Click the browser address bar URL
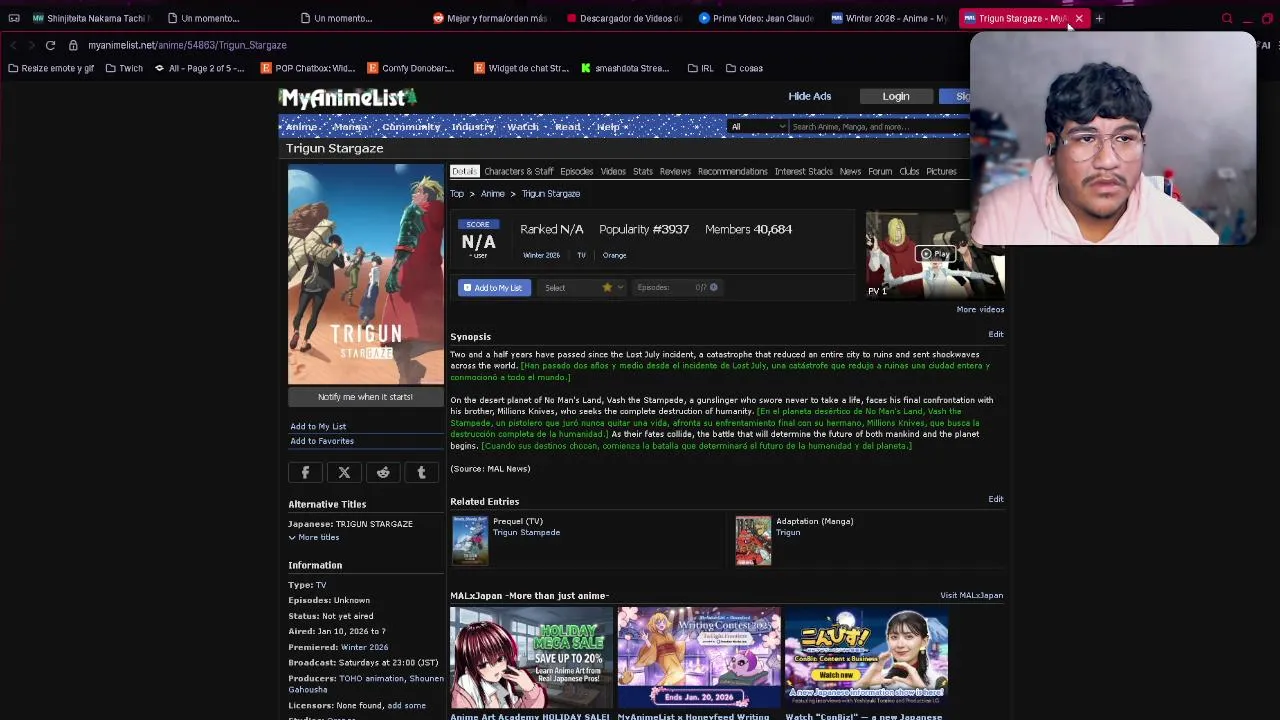Viewport: 1280px width, 720px height. (x=187, y=45)
